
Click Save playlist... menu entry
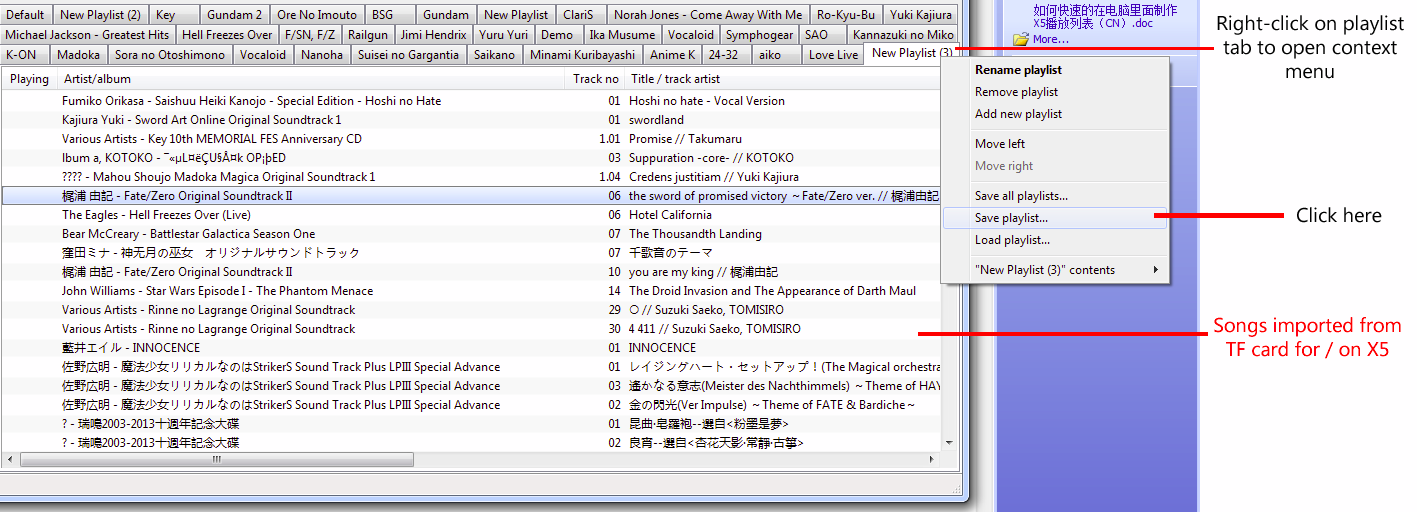pos(1055,218)
